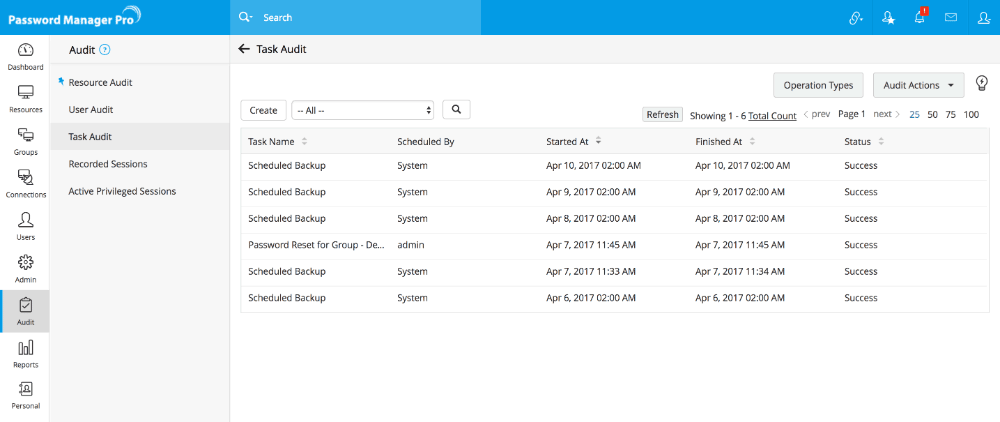
Task: Click the Audit help question-mark icon
Action: [x=105, y=49]
